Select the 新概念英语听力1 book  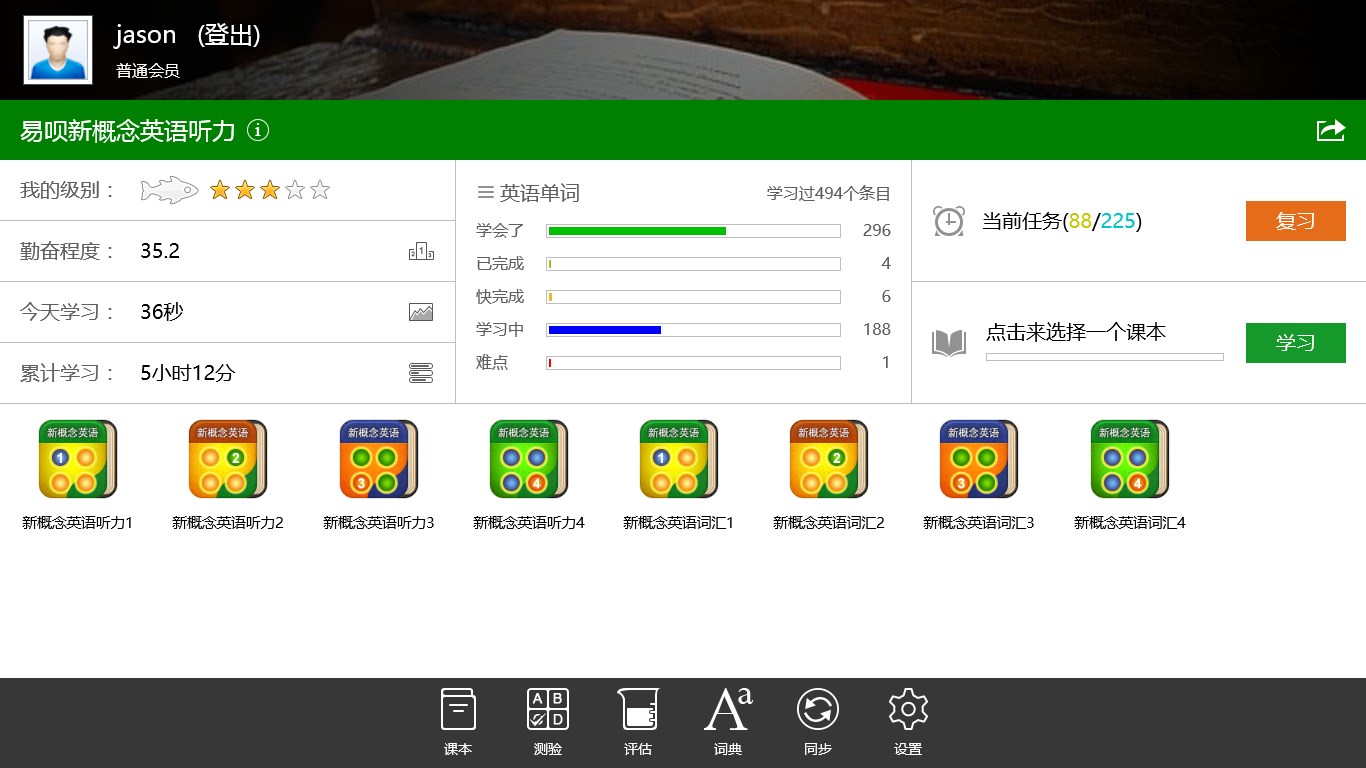(78, 460)
